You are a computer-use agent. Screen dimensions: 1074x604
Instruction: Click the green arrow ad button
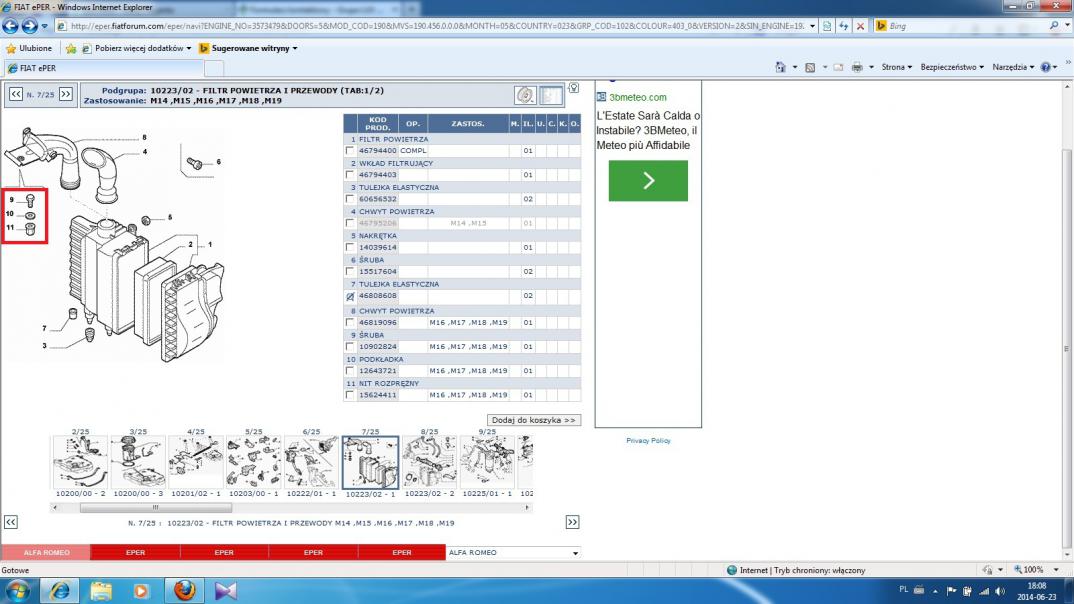648,181
